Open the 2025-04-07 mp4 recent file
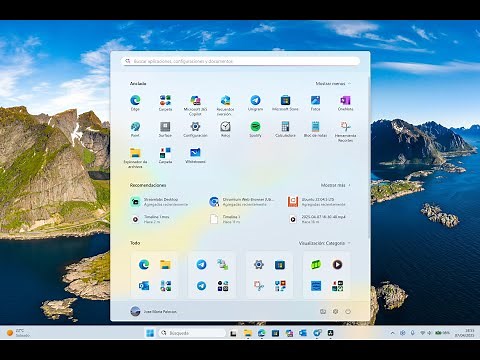The height and width of the screenshot is (360, 480). (317, 219)
